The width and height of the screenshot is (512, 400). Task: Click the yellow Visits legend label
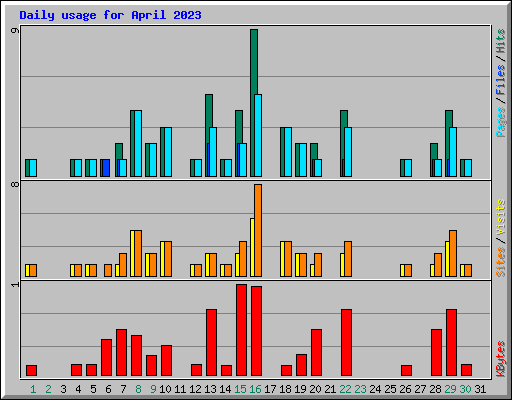500,217
